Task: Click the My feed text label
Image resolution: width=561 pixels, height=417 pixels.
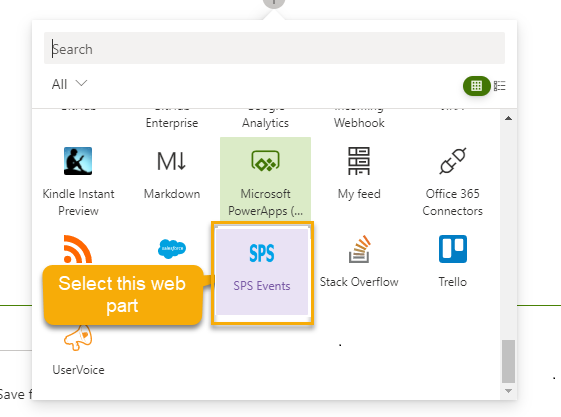Action: pyautogui.click(x=359, y=194)
